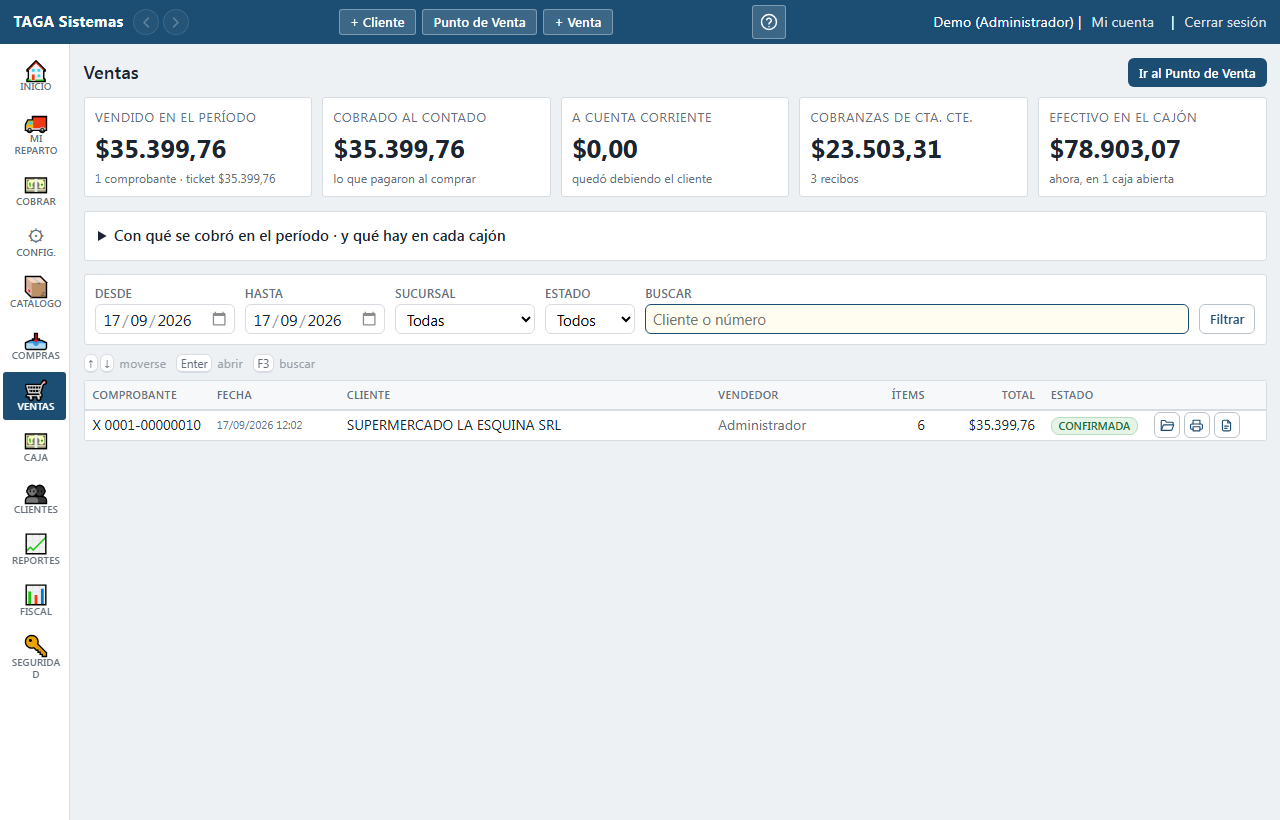Click the Demo (Administrador) user label

click(x=1003, y=22)
